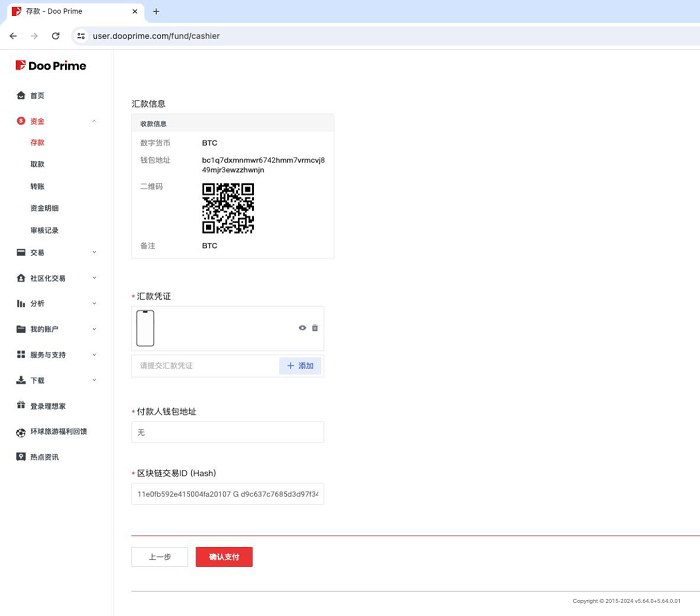700x616 pixels.
Task: Click the eye preview icon on uploaded voucher
Action: click(302, 328)
